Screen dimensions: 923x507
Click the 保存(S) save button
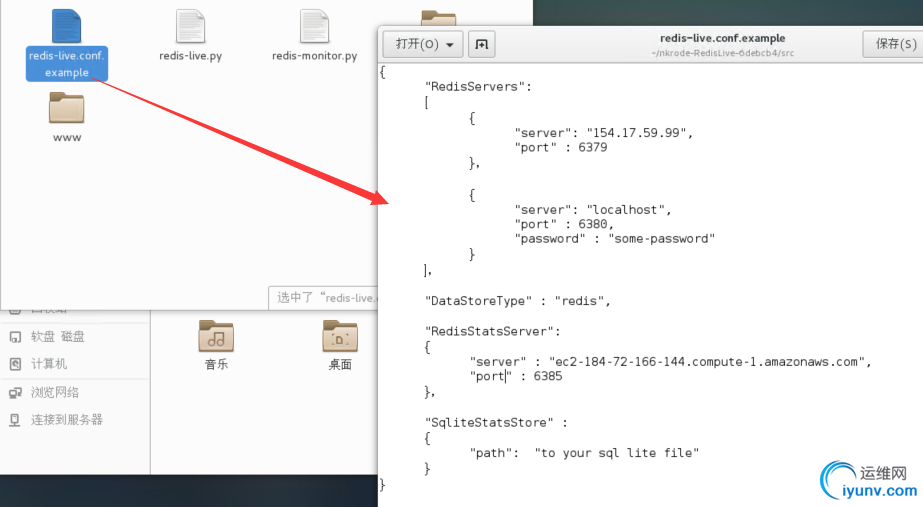[894, 44]
